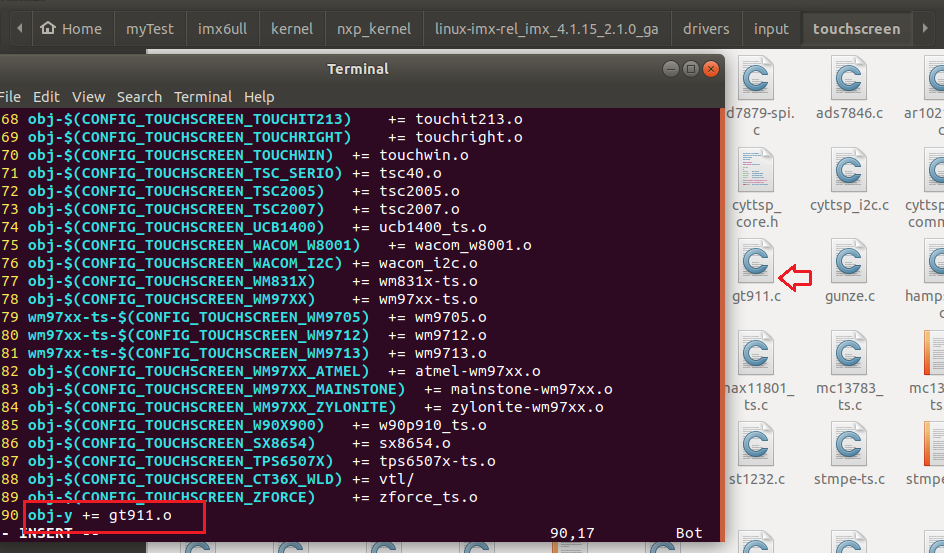Click 'wacom_i2c.o' on line 76
Screen dimensions: 944x553
point(429,264)
